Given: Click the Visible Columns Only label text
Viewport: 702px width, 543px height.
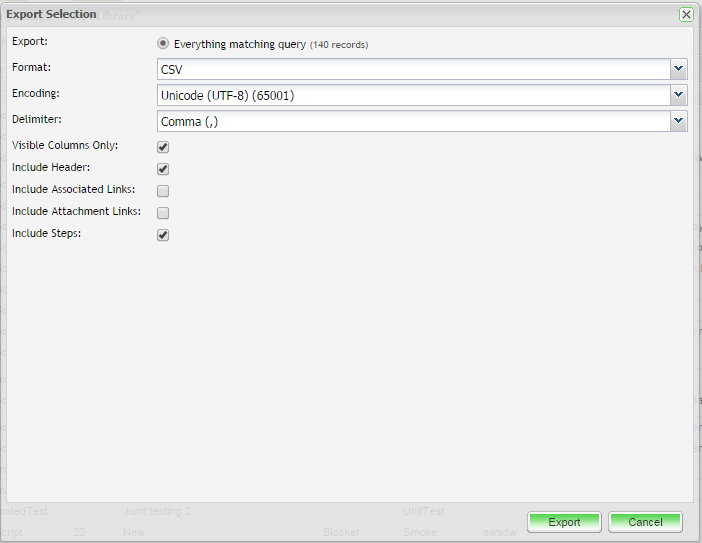Looking at the screenshot, I should point(65,145).
